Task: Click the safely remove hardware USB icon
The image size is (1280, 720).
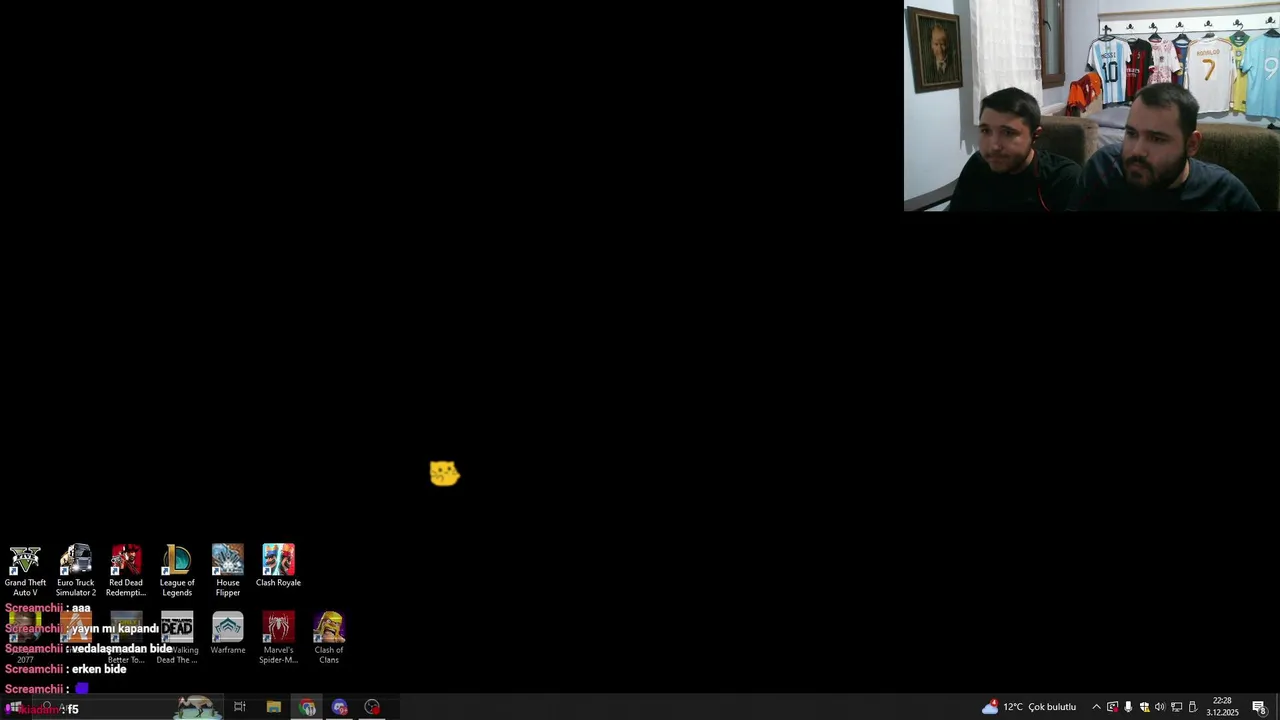Action: click(1192, 707)
